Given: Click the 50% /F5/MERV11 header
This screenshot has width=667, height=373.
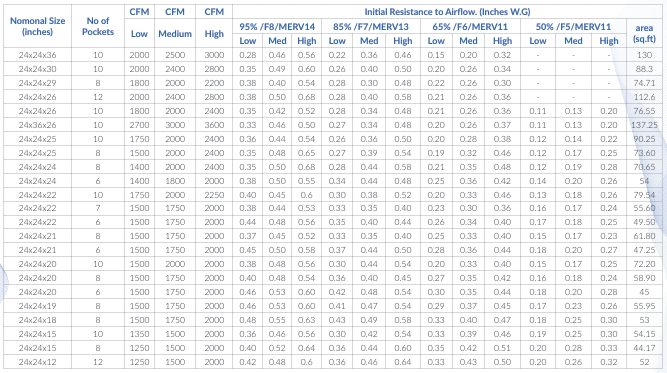Looking at the screenshot, I should tap(573, 27).
